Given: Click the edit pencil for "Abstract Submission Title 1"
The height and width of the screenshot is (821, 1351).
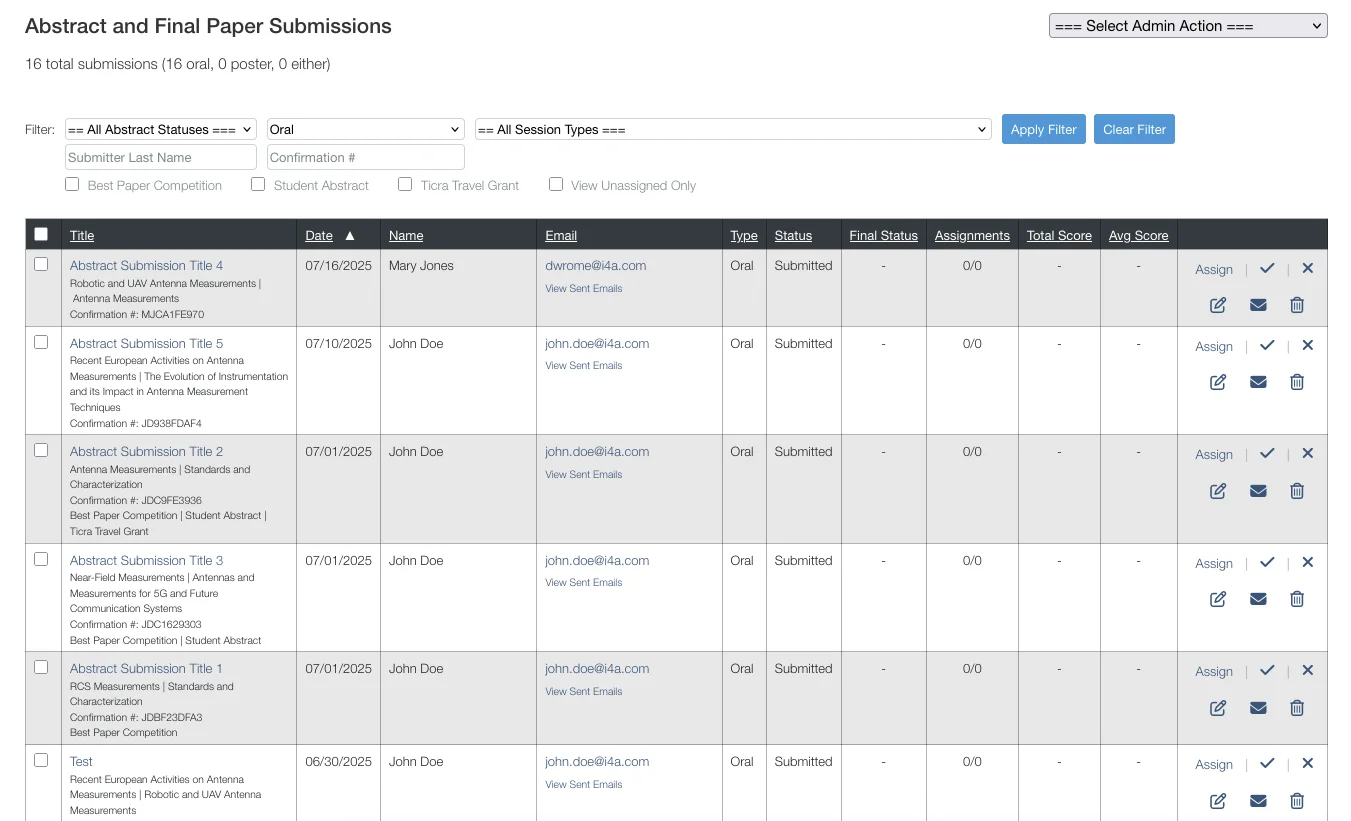Looking at the screenshot, I should [x=1217, y=708].
